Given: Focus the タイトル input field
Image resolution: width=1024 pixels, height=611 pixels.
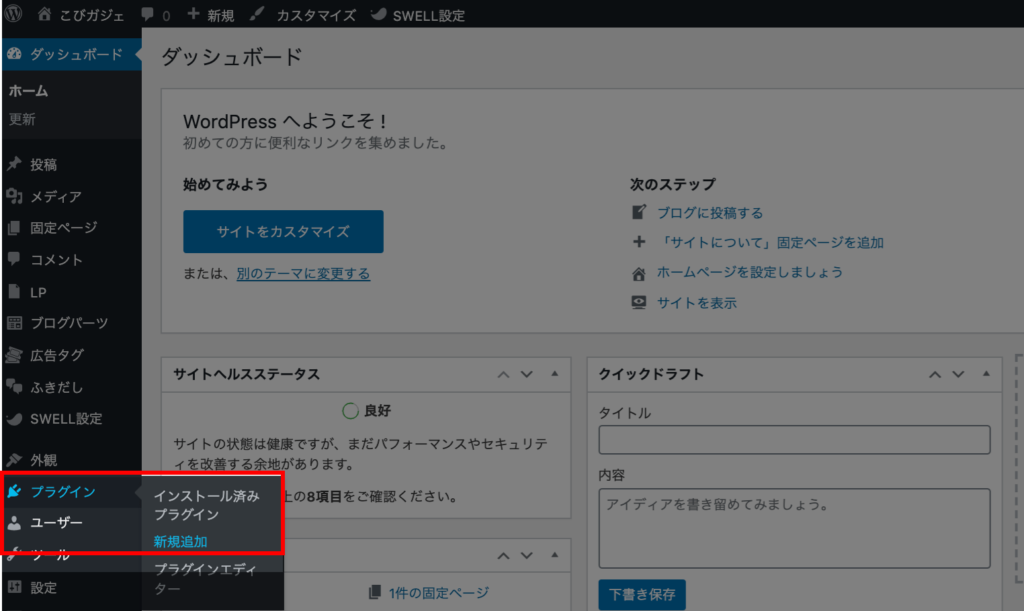Looking at the screenshot, I should 794,440.
